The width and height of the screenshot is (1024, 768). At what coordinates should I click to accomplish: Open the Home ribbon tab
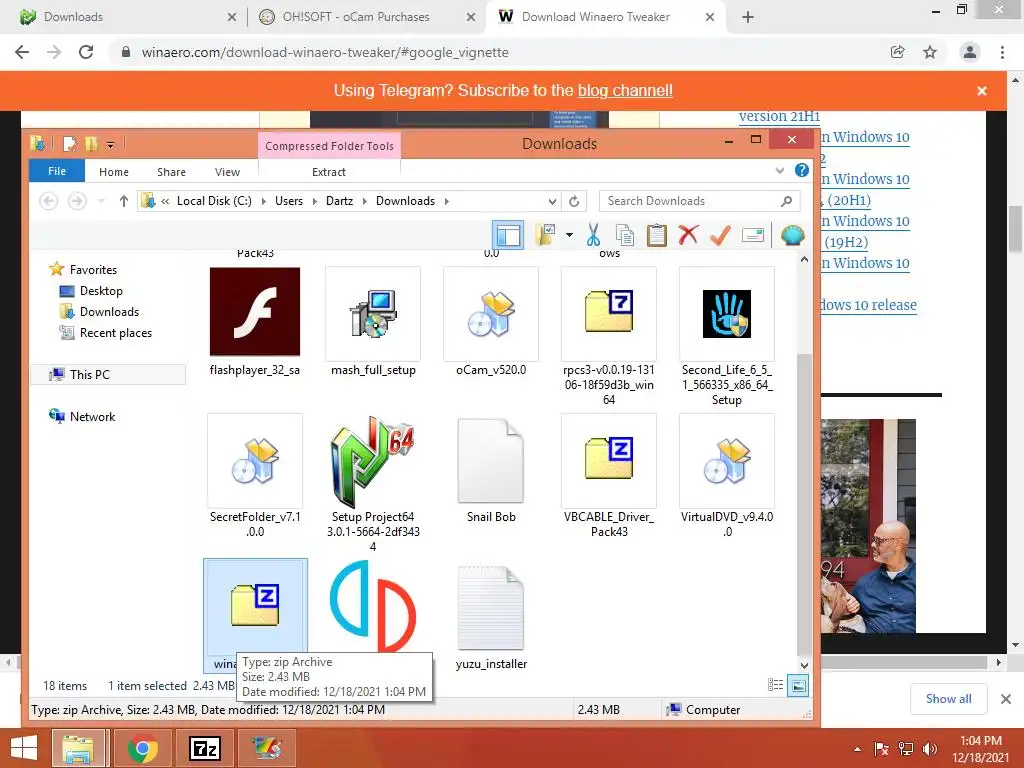(x=114, y=172)
